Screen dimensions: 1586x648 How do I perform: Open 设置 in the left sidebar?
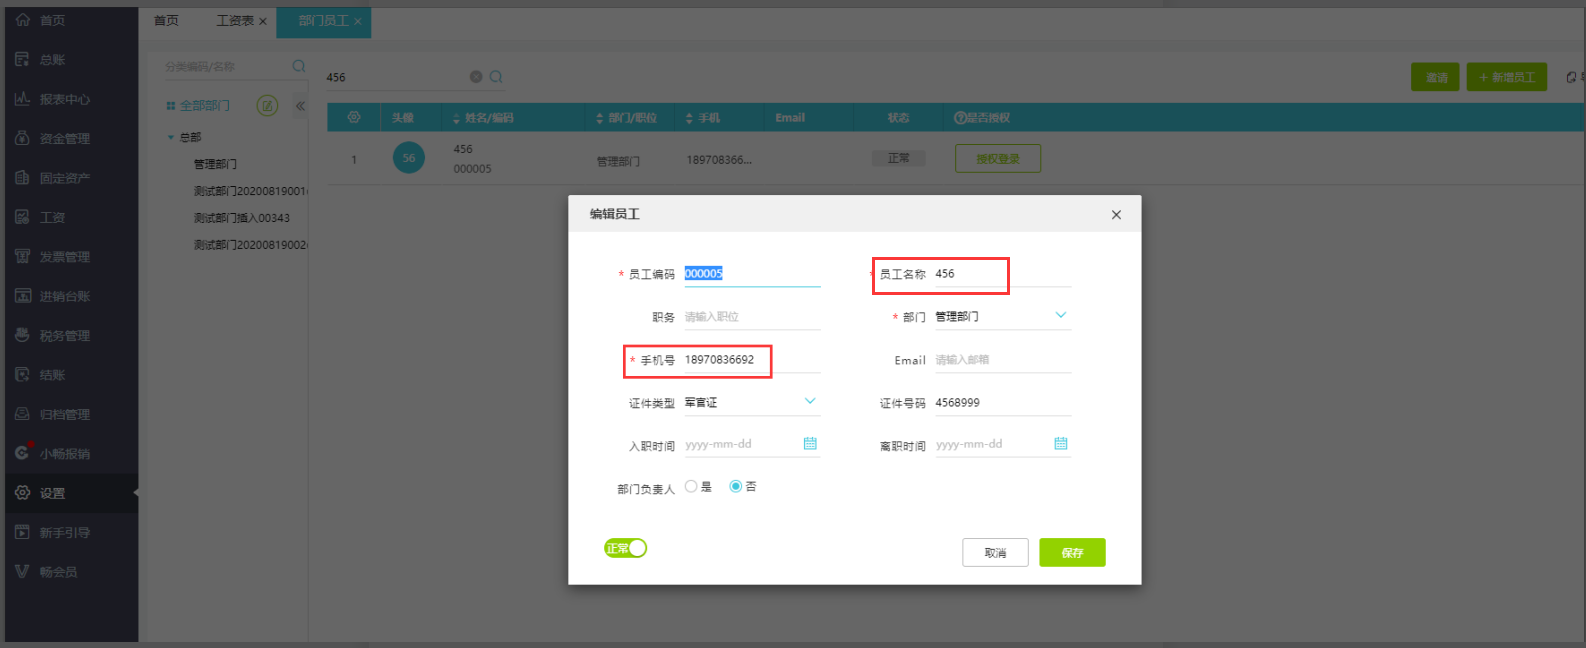pos(52,493)
